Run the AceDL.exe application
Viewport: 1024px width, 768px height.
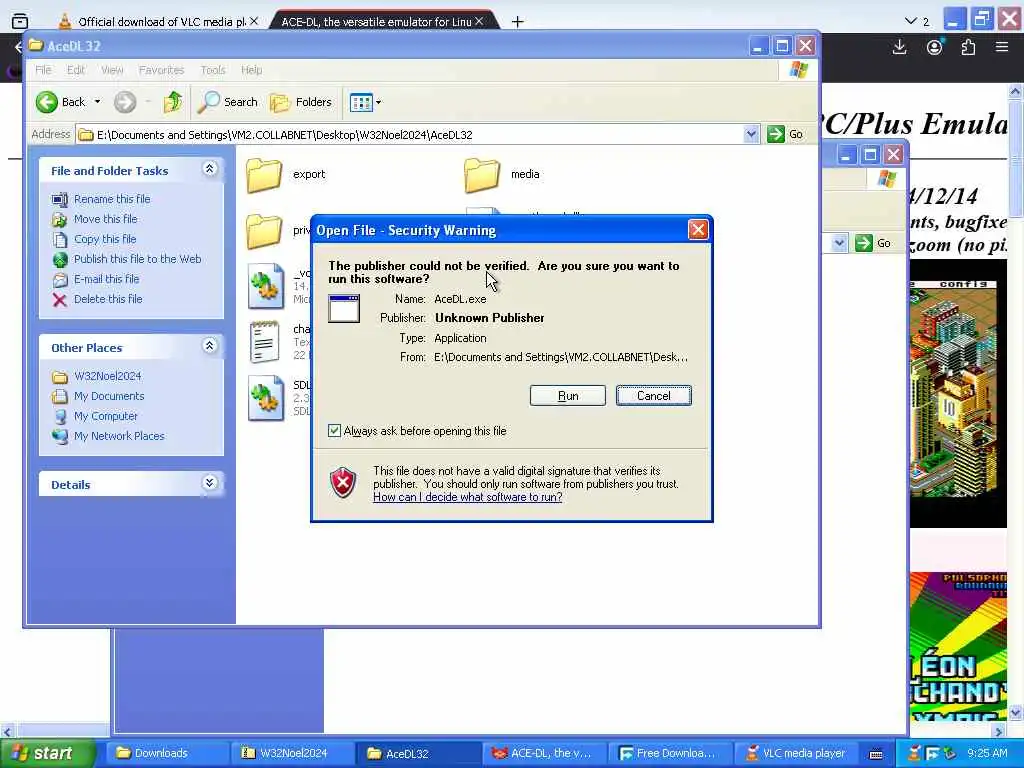pyautogui.click(x=568, y=396)
